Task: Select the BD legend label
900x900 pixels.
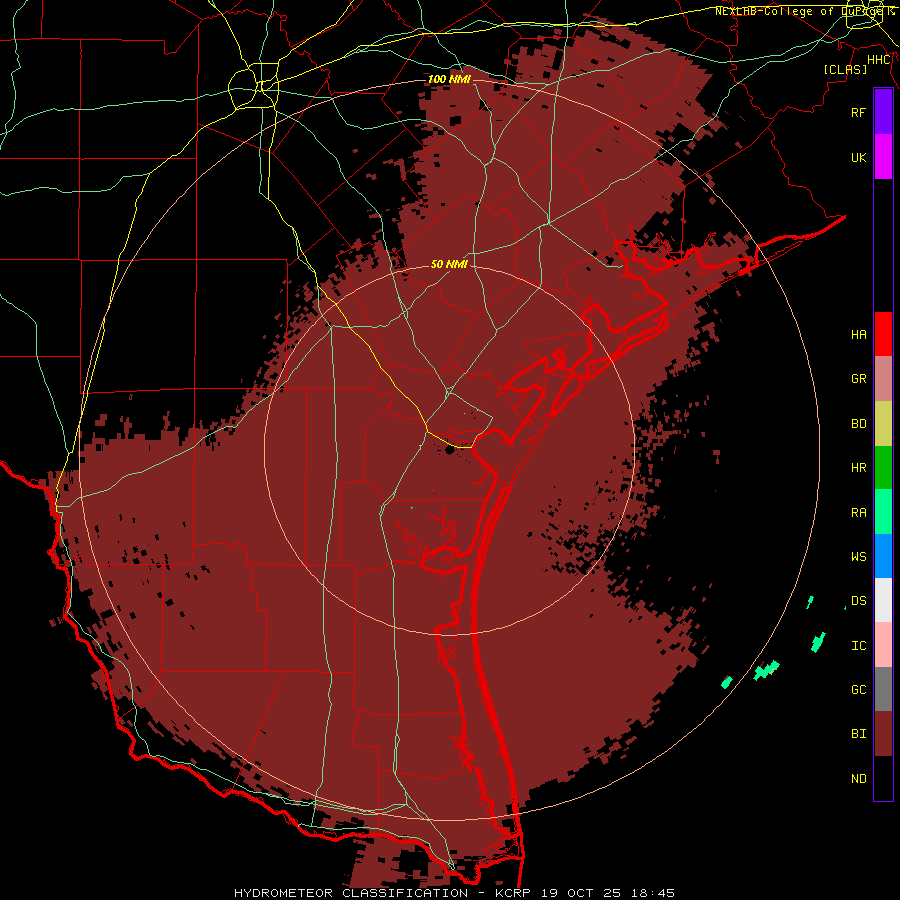Action: point(858,424)
